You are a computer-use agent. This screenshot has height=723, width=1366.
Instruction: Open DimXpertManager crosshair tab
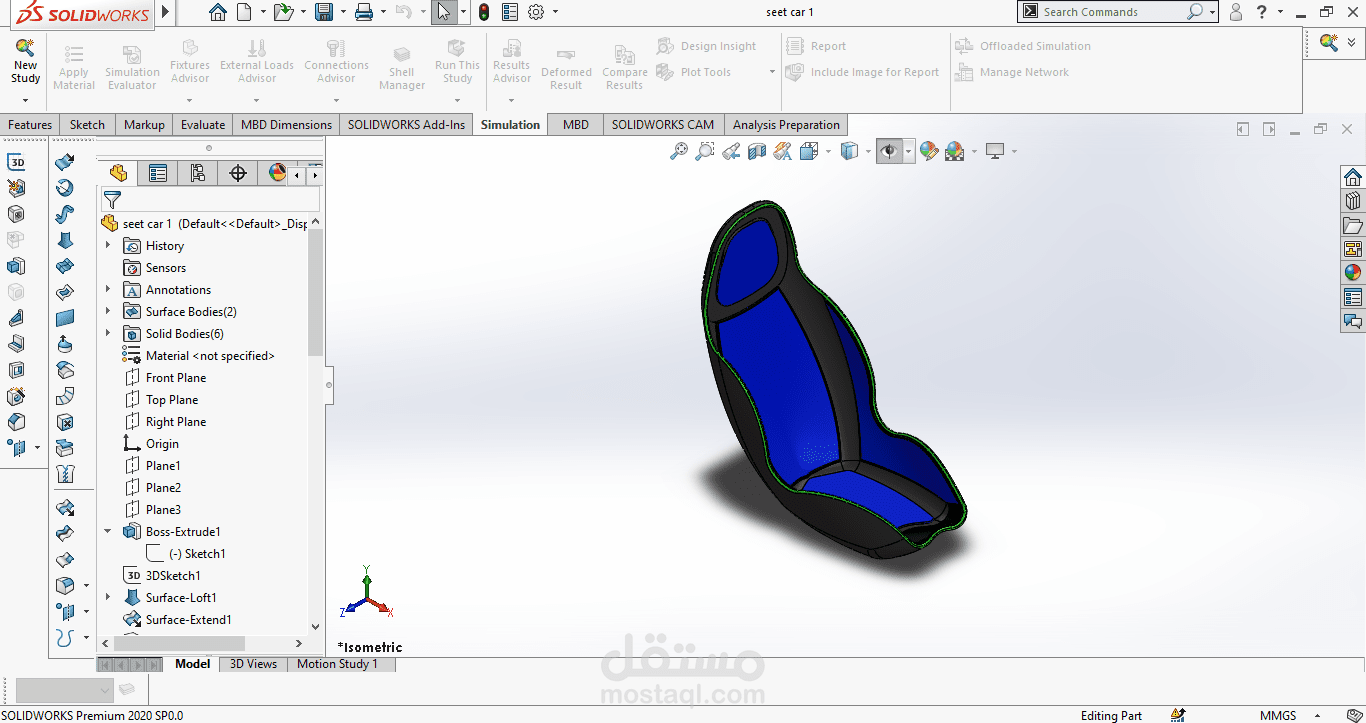pyautogui.click(x=238, y=173)
